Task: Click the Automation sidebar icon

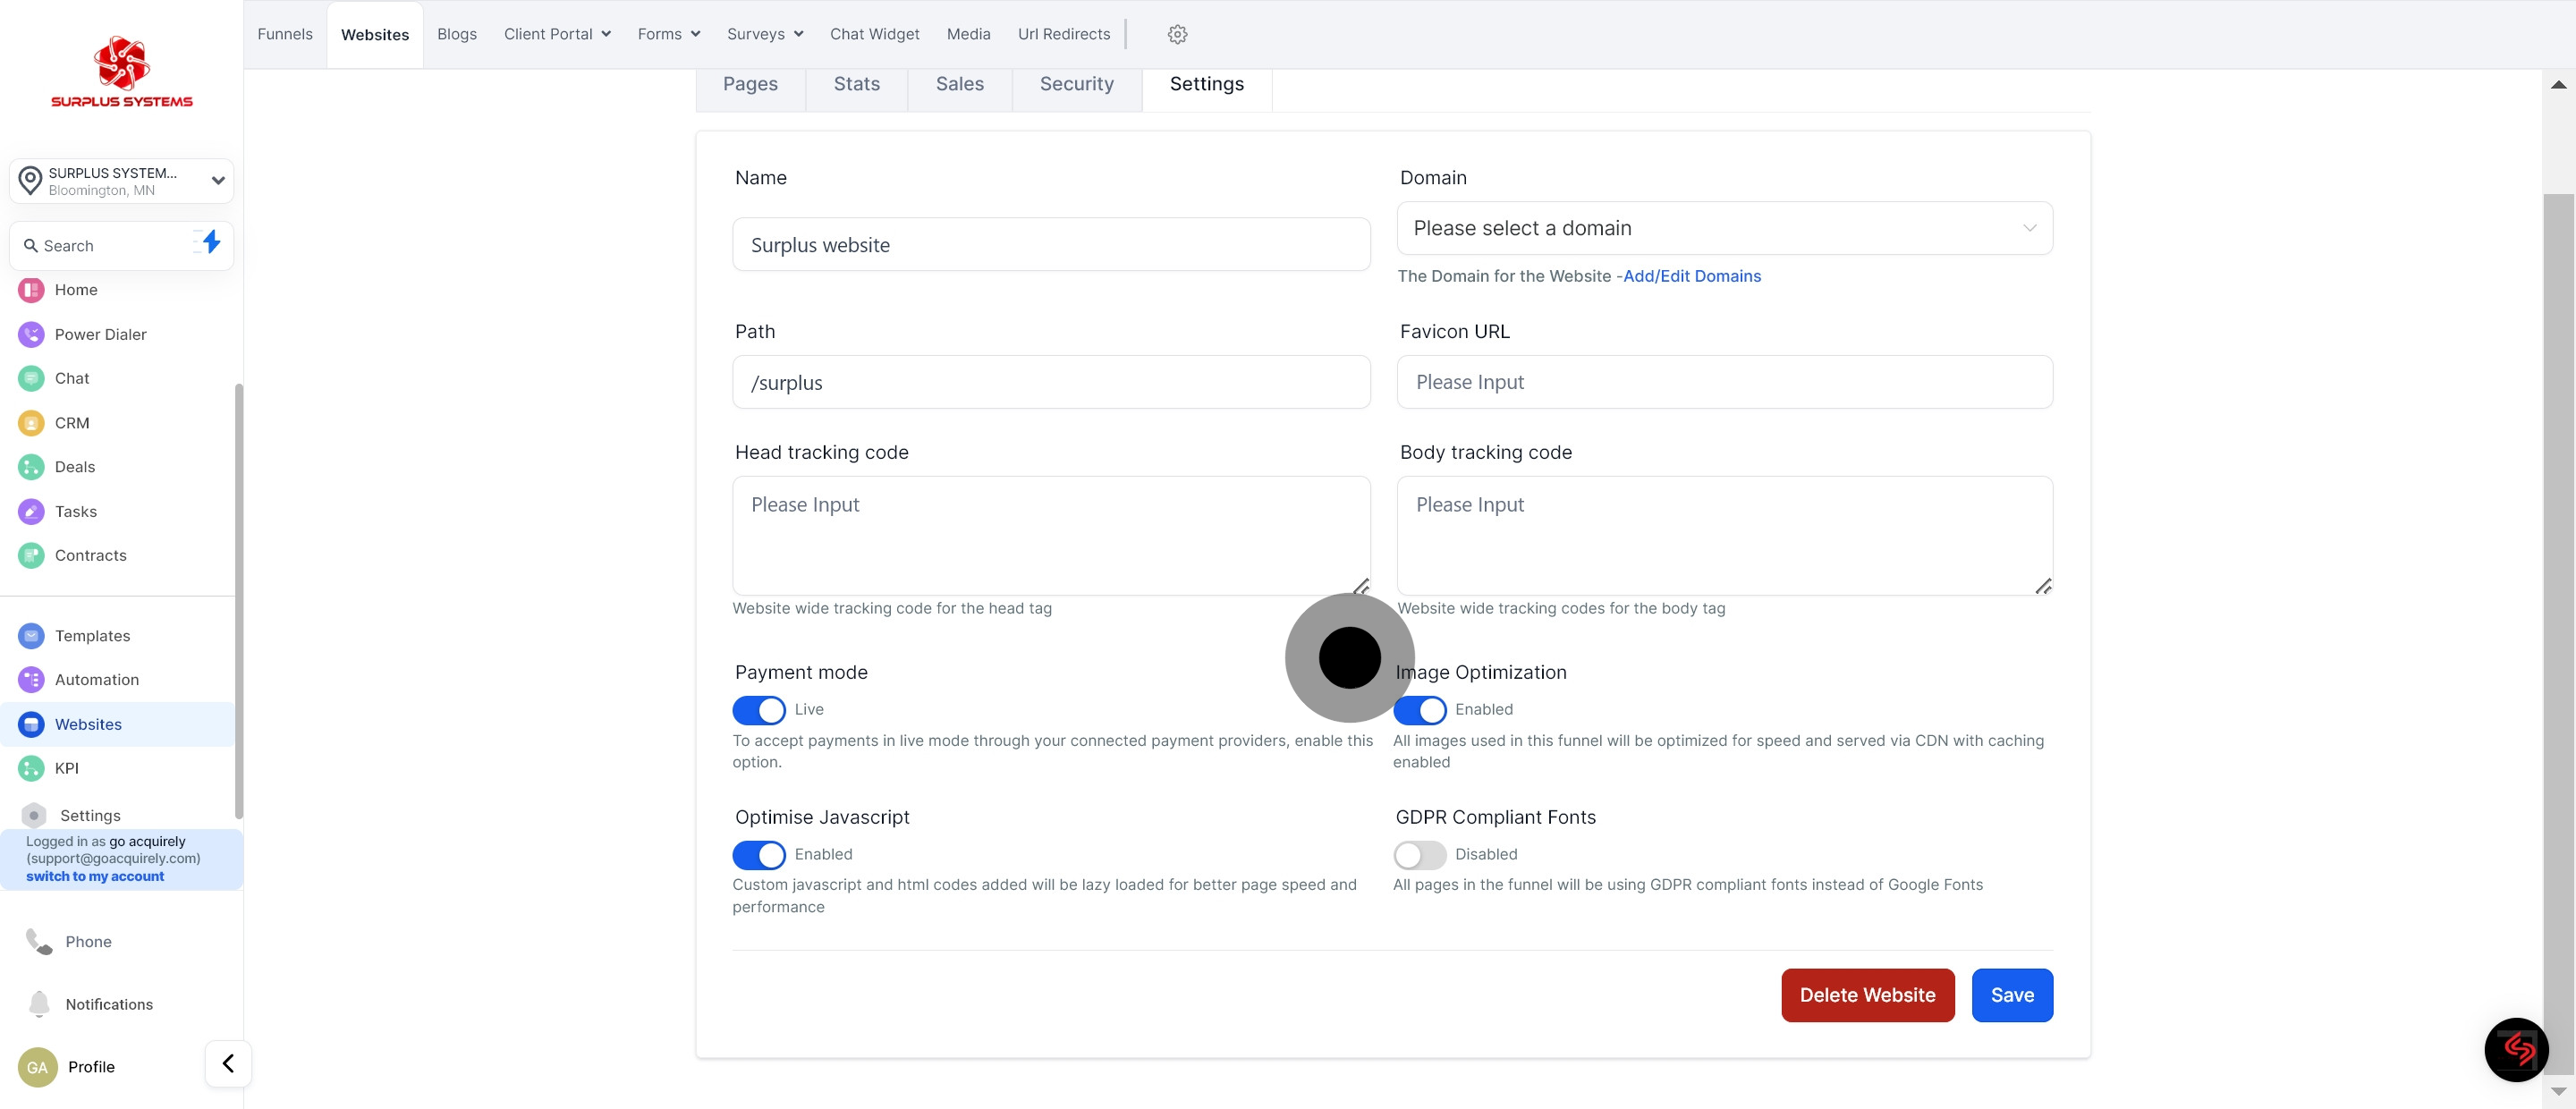Action: coord(31,680)
